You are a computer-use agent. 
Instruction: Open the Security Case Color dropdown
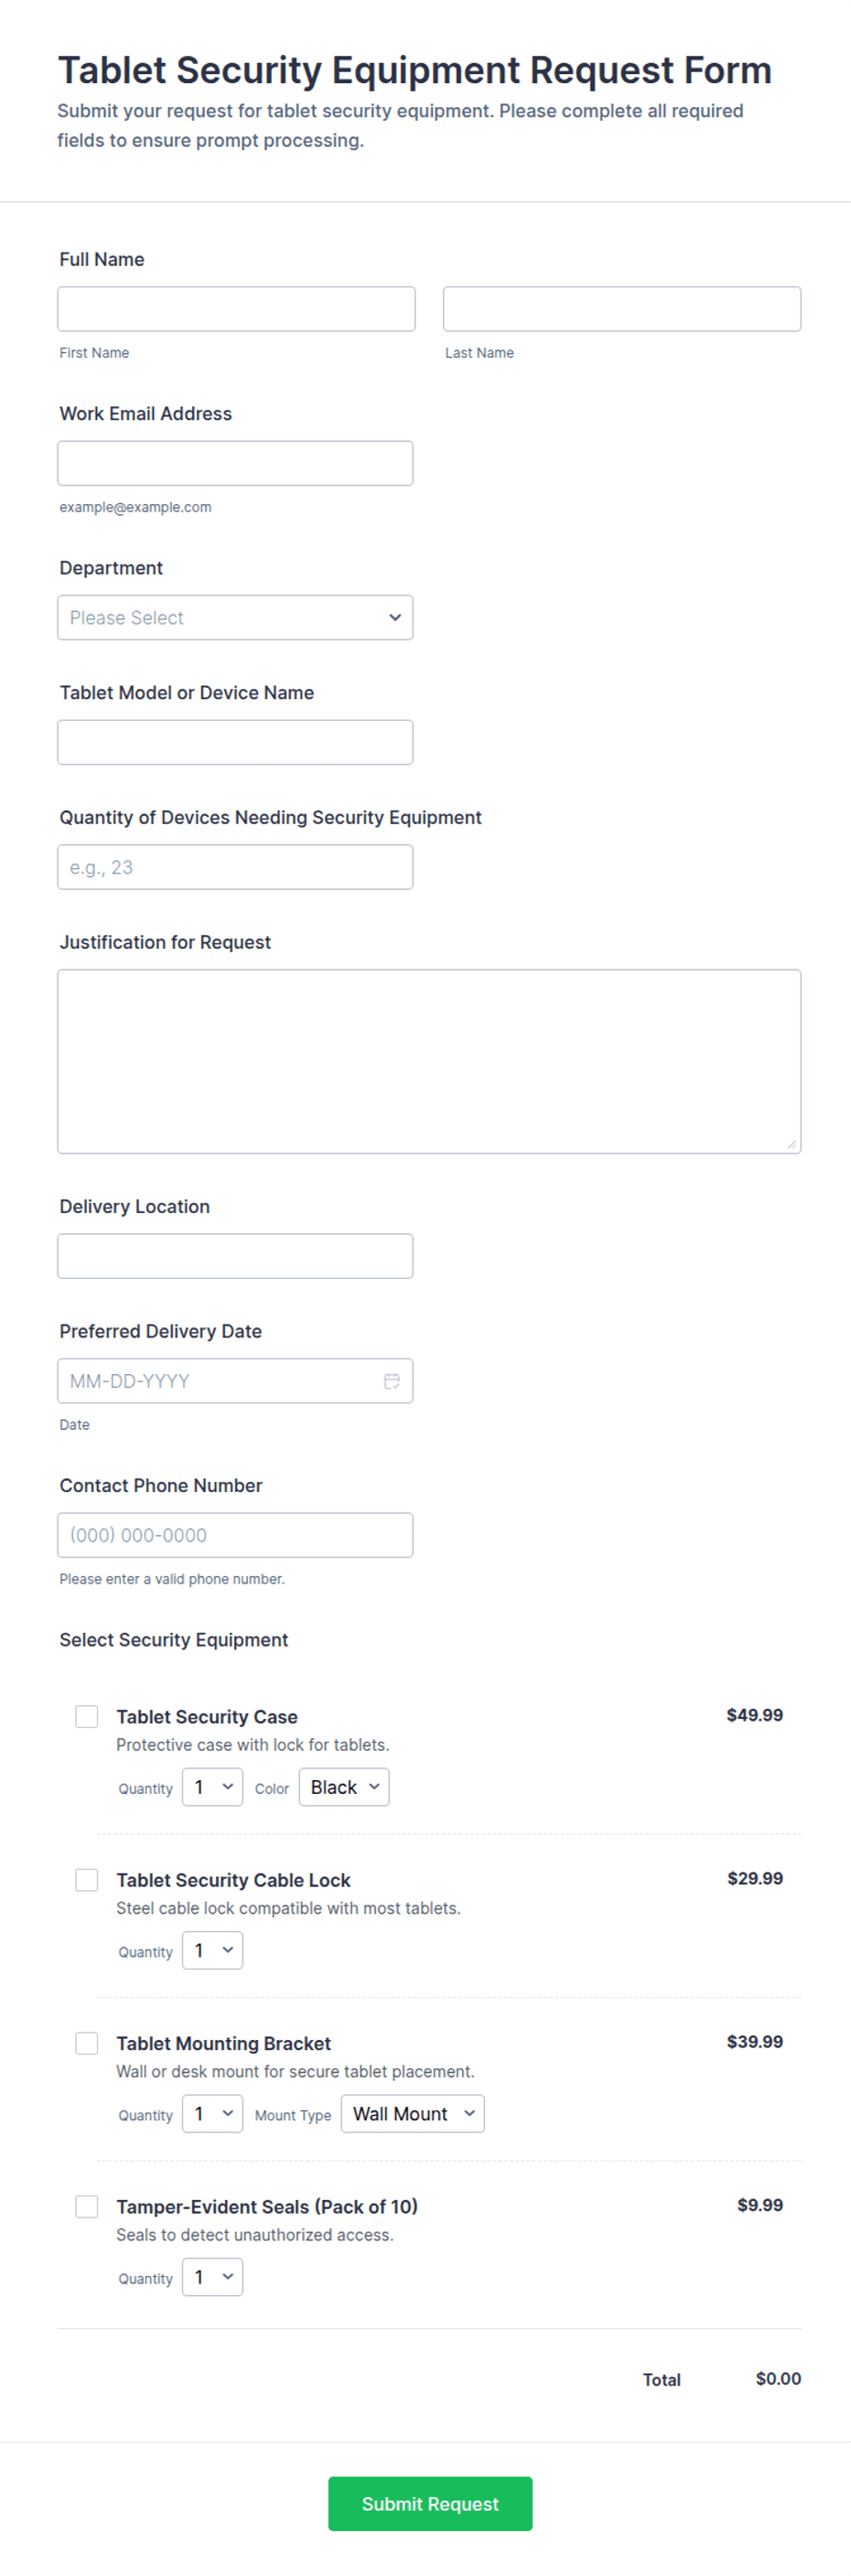[344, 1786]
